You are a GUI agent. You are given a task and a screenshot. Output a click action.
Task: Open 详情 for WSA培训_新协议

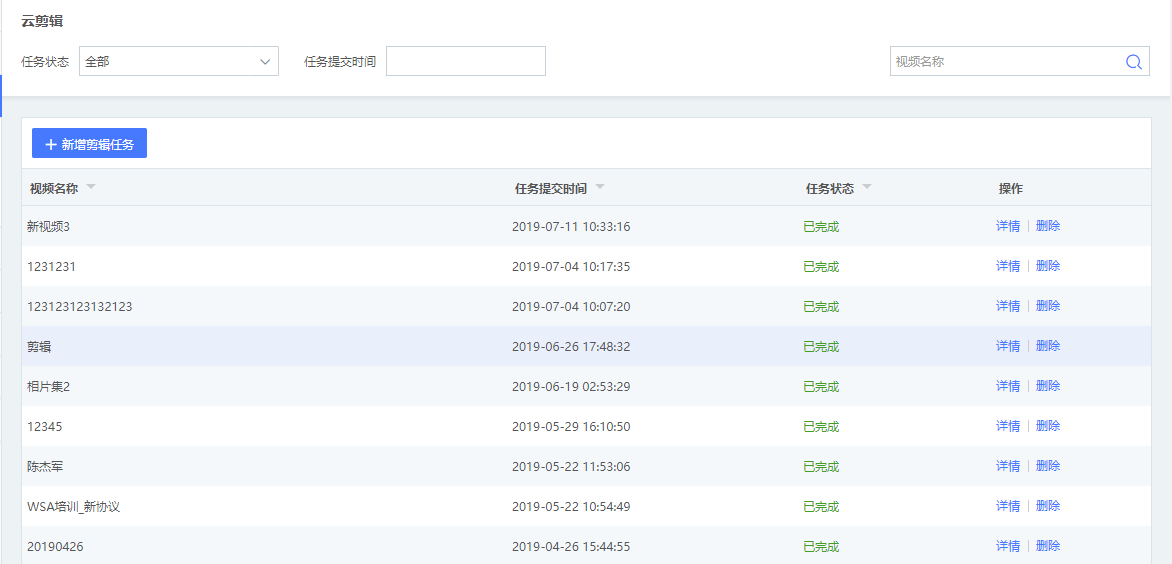[x=1008, y=506]
